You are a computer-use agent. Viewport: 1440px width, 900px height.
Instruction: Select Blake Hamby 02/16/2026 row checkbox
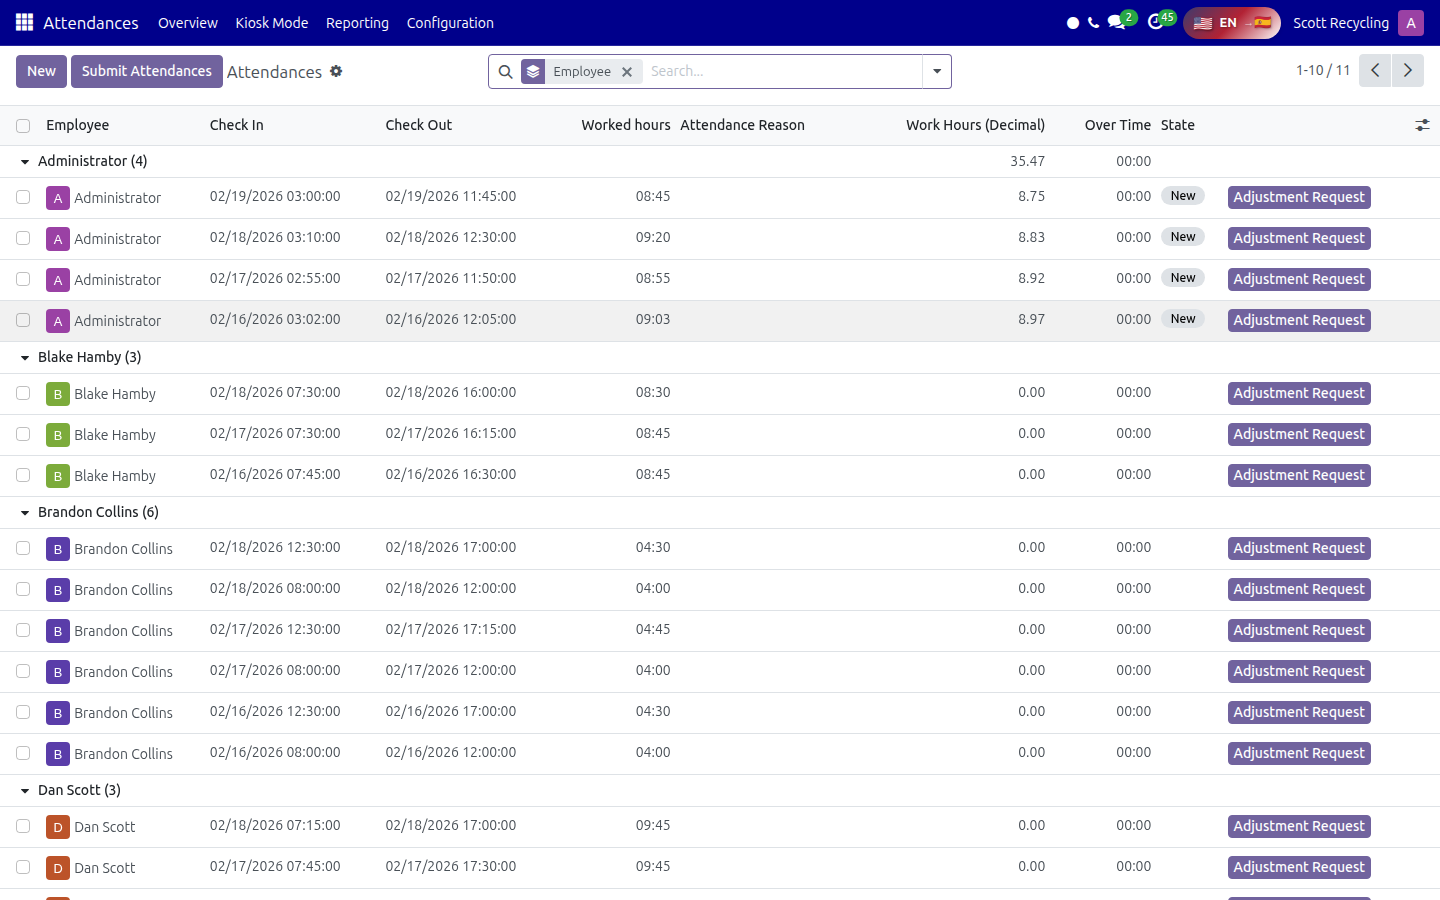[x=23, y=475]
